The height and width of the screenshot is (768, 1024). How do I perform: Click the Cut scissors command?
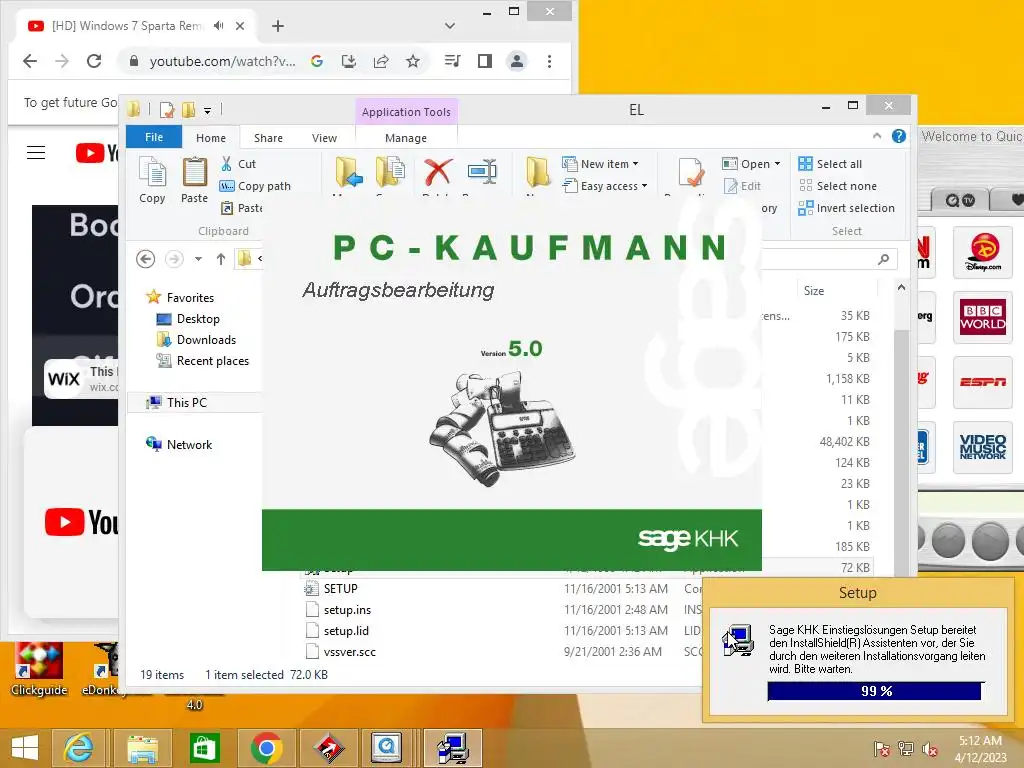click(238, 164)
